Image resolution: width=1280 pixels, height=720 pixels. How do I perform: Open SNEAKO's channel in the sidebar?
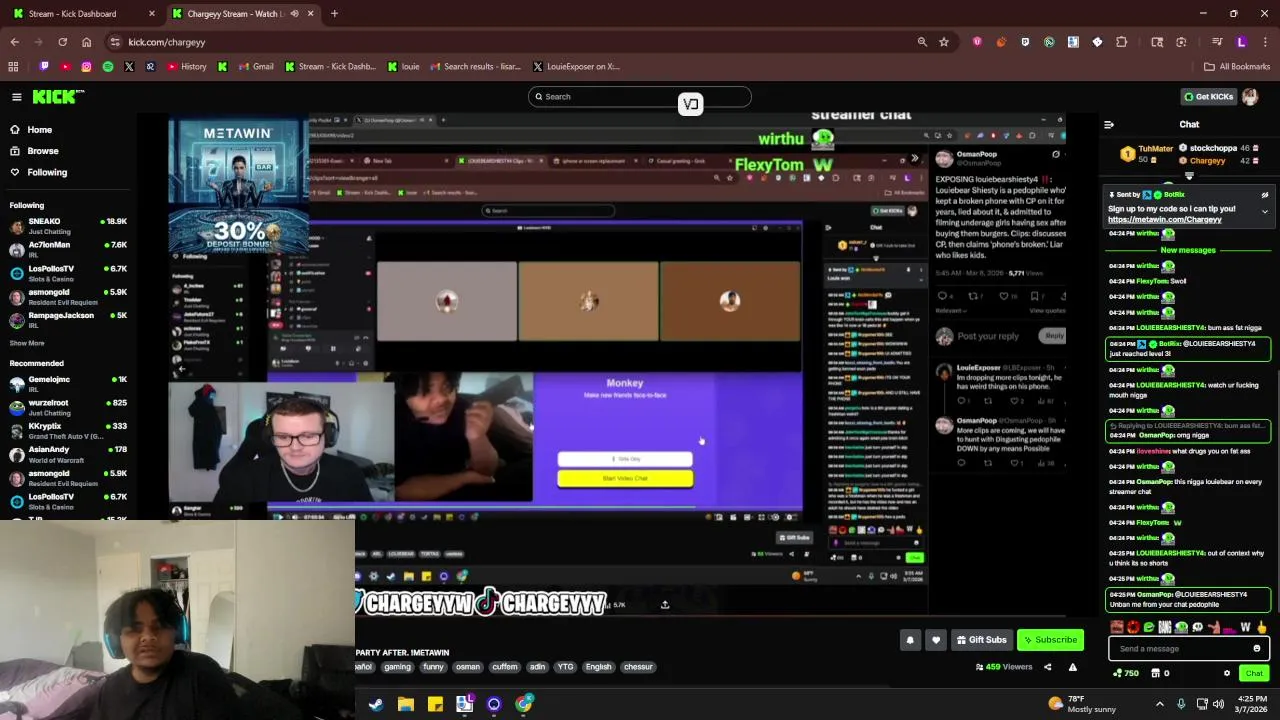click(68, 226)
